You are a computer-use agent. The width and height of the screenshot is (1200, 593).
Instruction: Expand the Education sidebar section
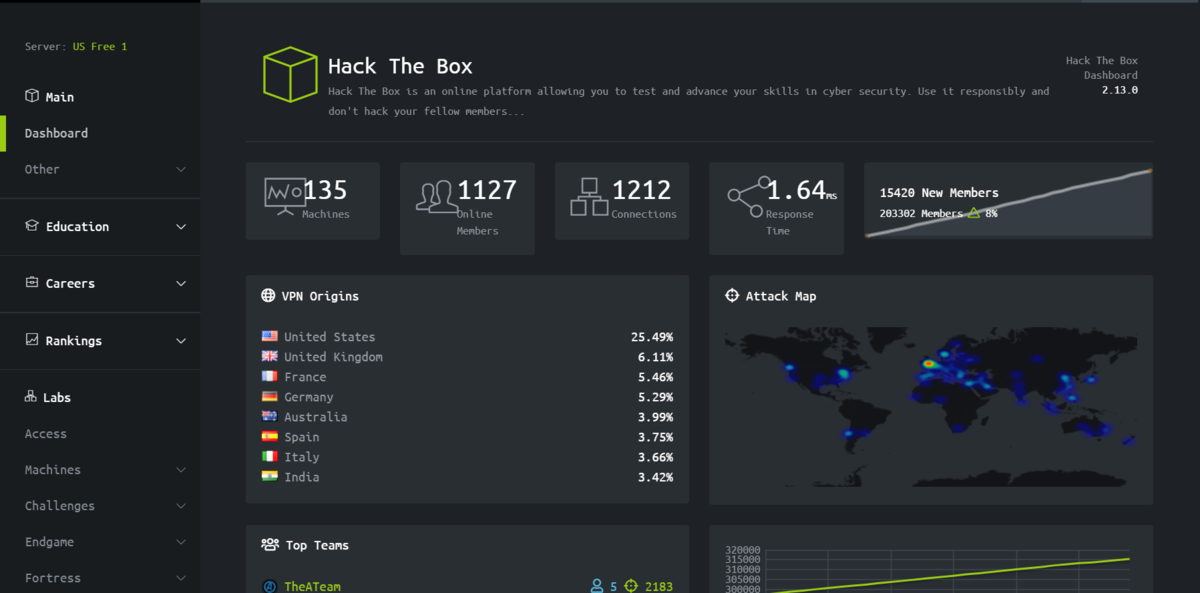[181, 227]
